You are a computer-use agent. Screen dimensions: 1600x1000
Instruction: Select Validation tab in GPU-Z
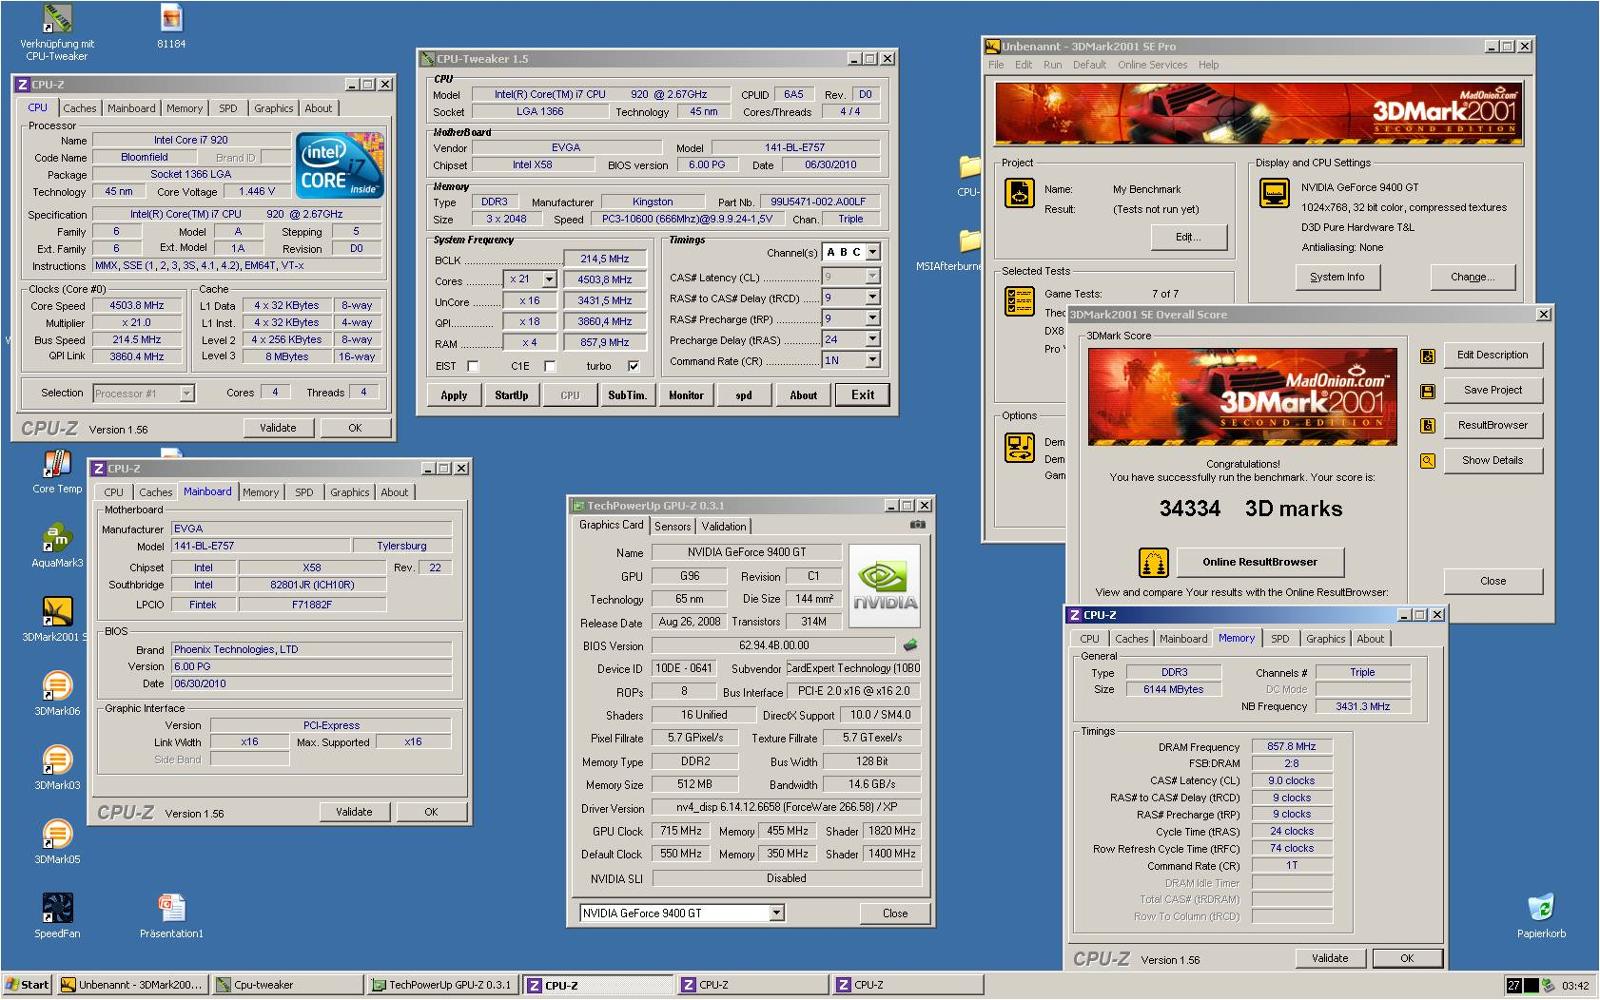(x=723, y=526)
